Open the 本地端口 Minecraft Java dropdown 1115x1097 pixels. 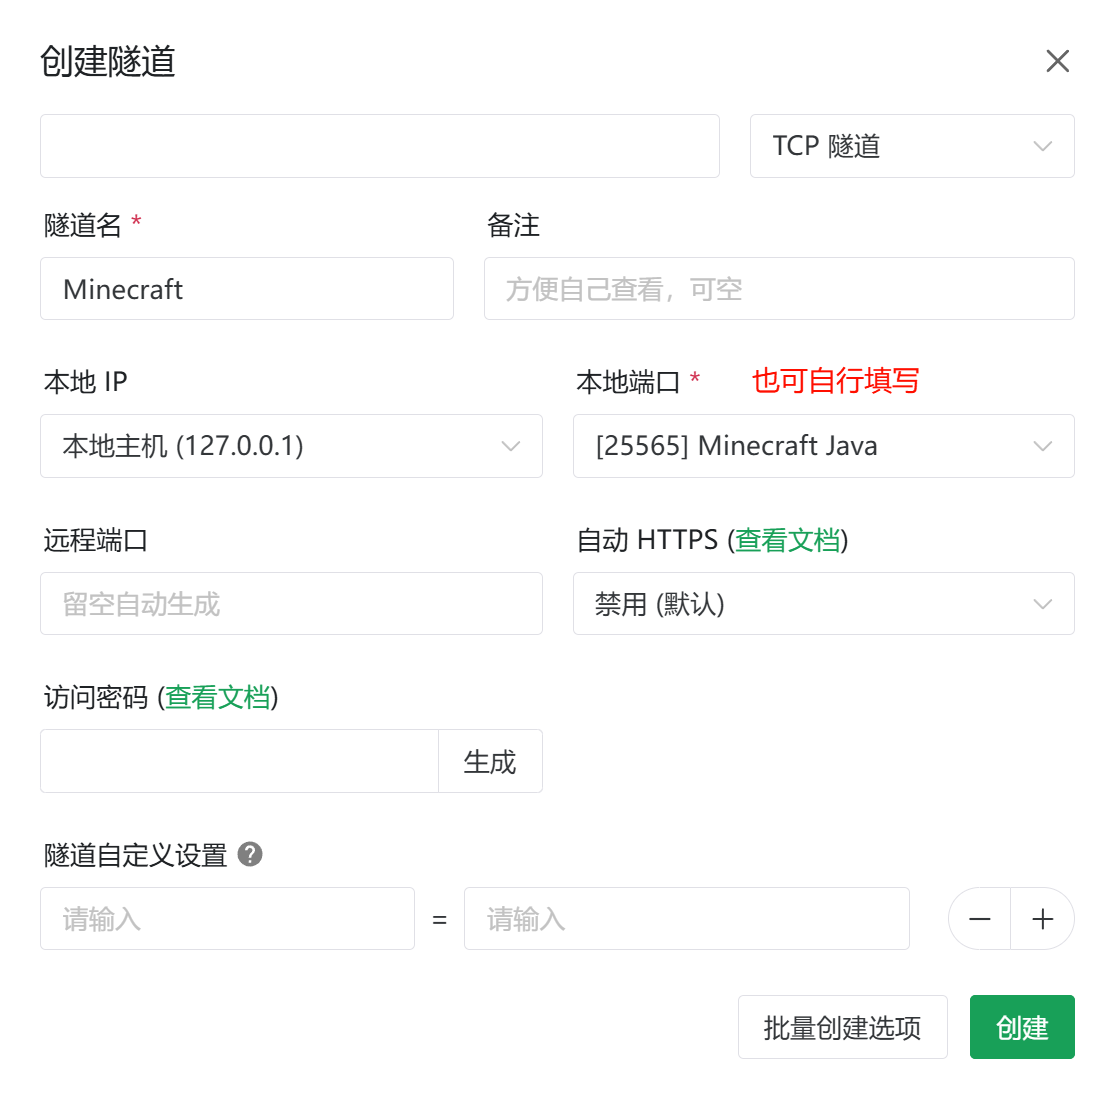coord(823,446)
